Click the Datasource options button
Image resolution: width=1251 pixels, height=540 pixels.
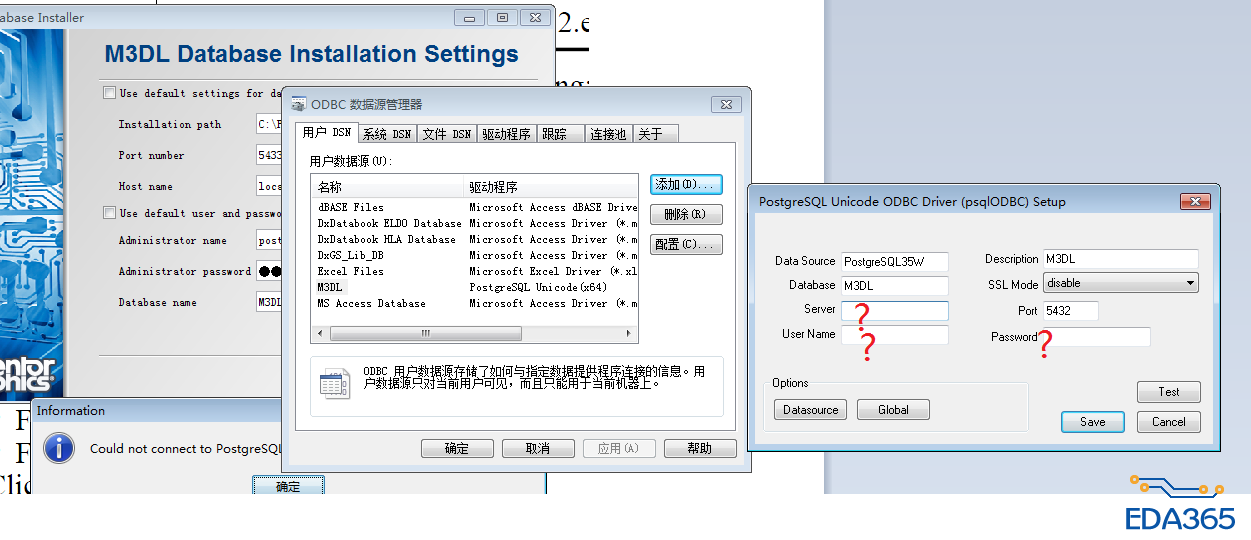point(811,409)
